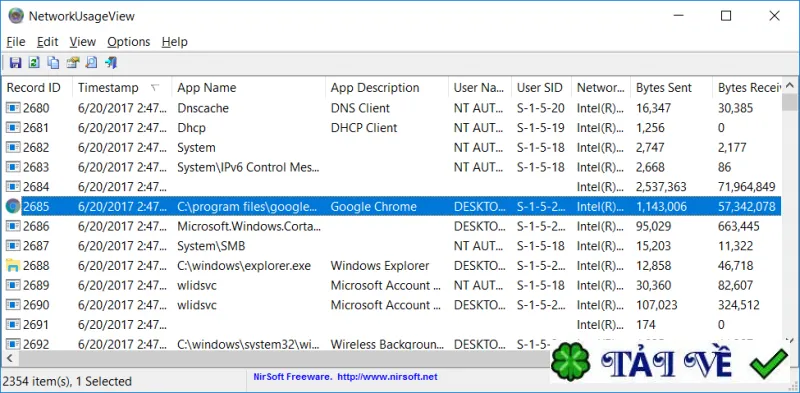
Task: Click bytes sent value 107,023
Action: point(657,305)
